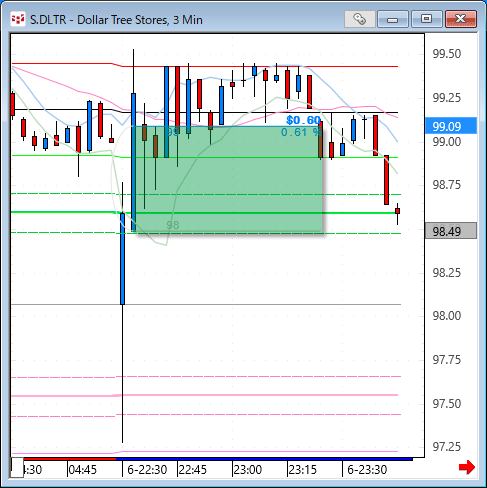Click the 98.25 price axis label
487x488 pixels.
447,273
